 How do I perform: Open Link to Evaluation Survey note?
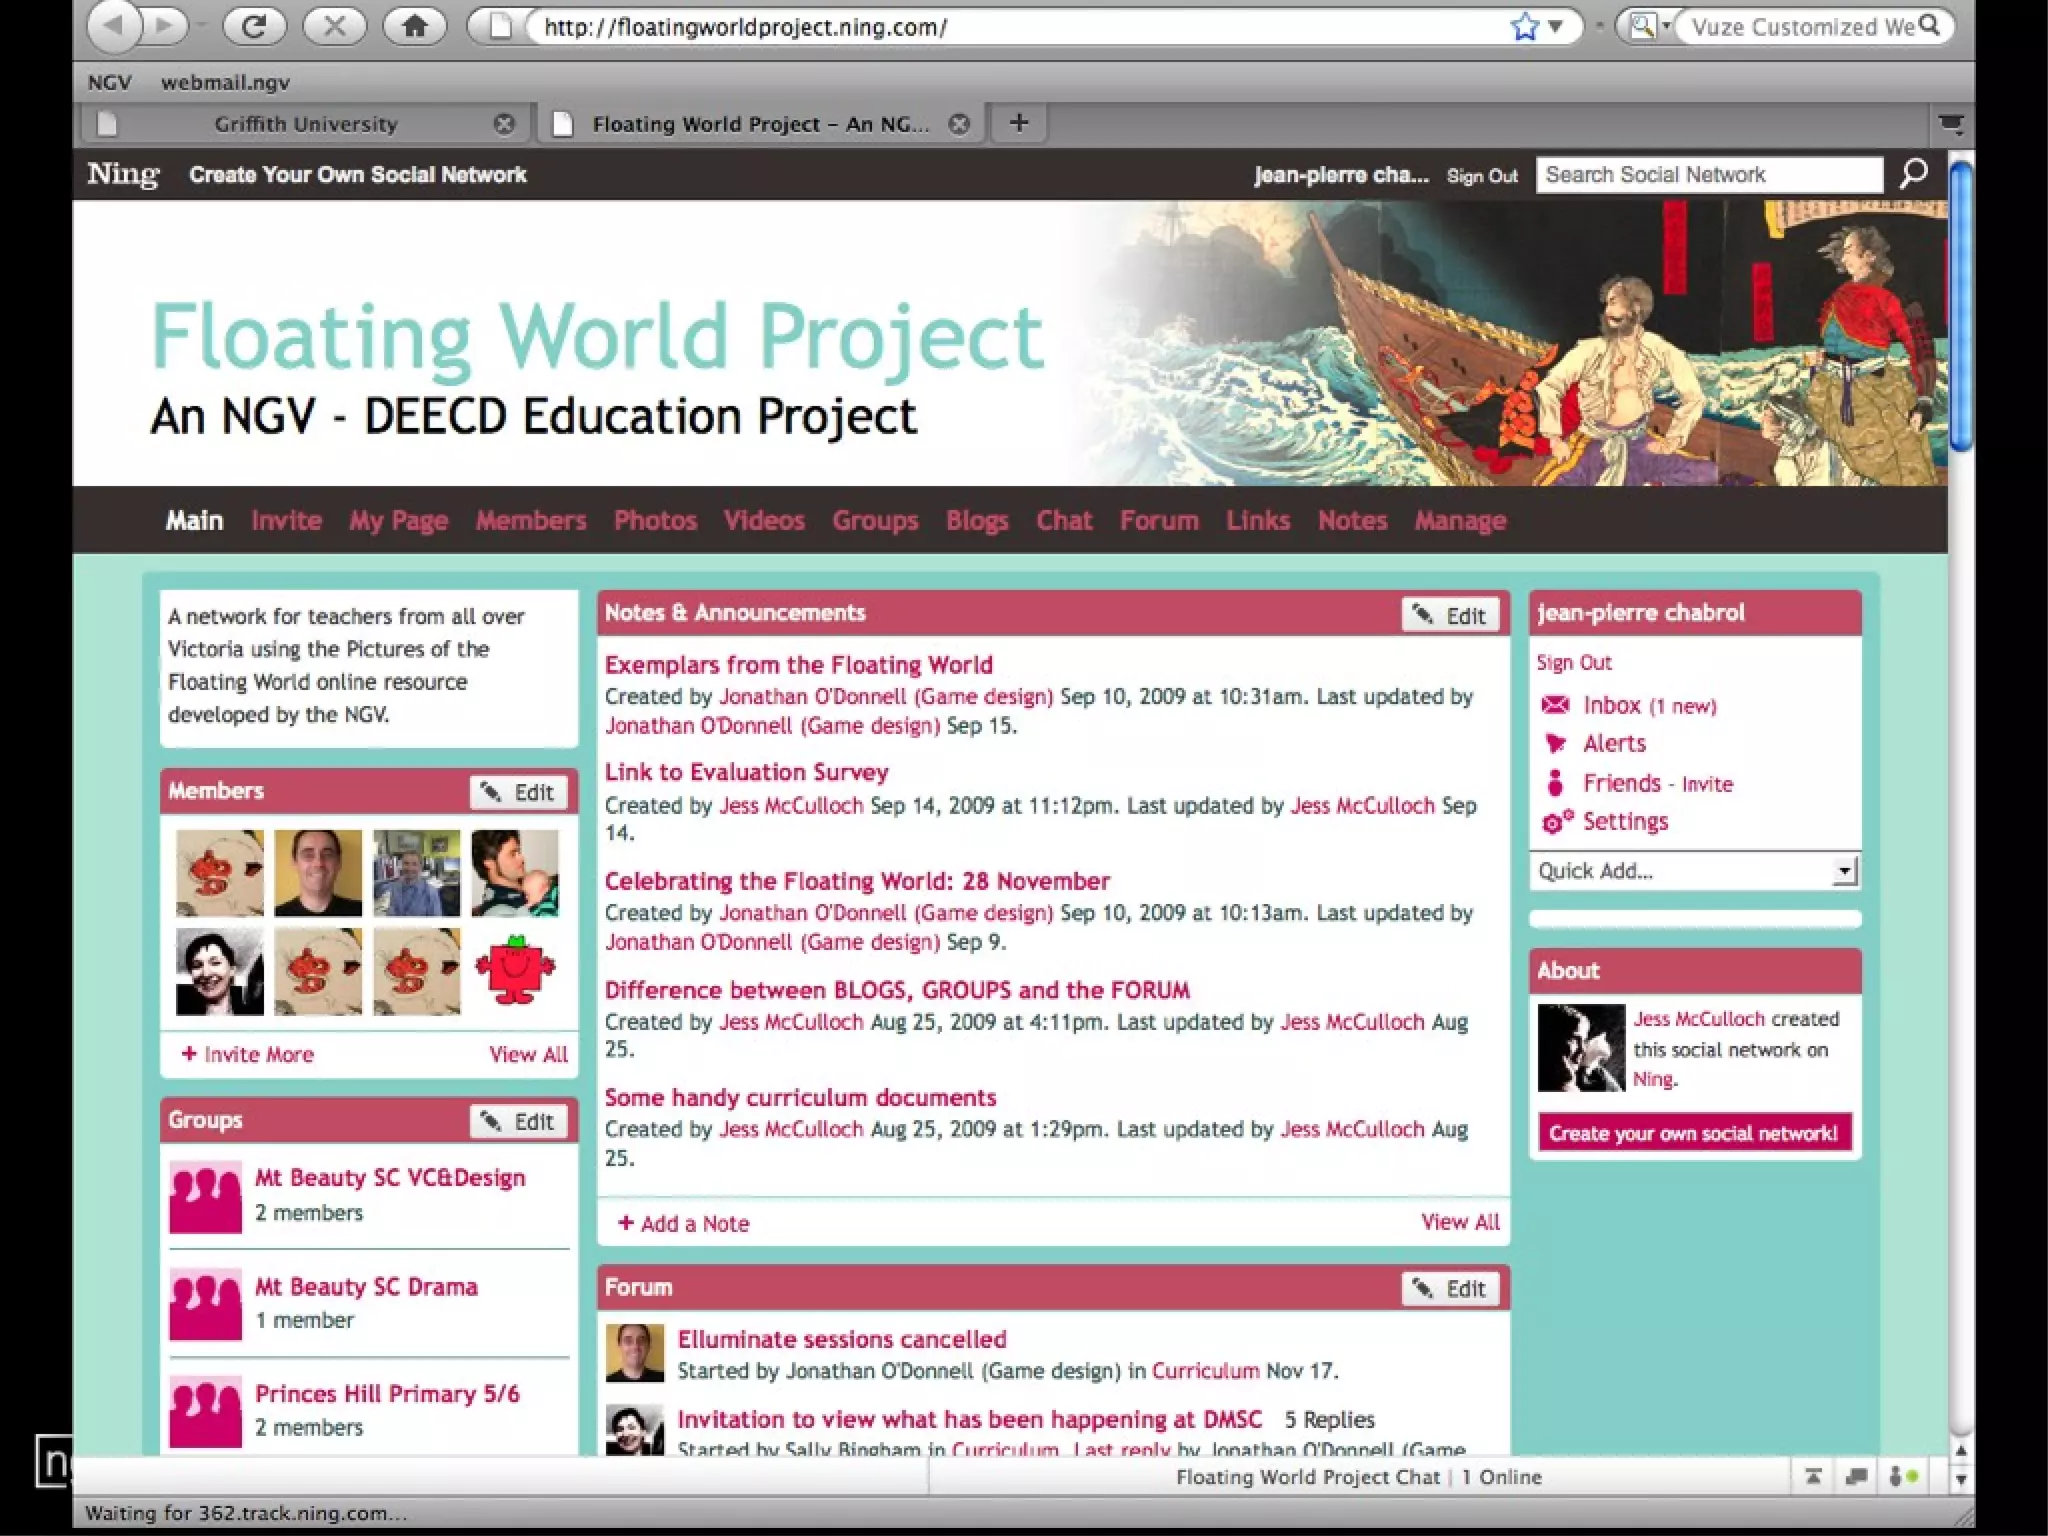746,772
